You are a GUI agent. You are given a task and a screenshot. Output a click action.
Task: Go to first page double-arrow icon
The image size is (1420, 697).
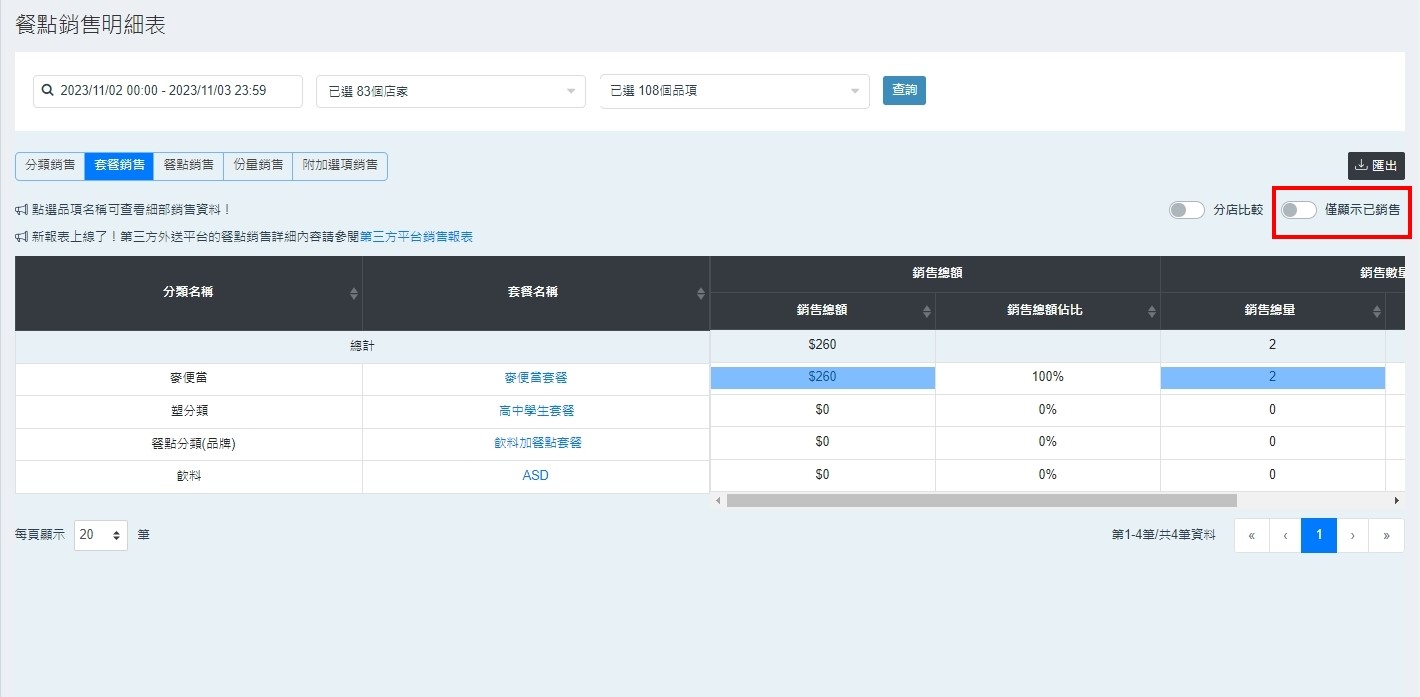click(1251, 535)
